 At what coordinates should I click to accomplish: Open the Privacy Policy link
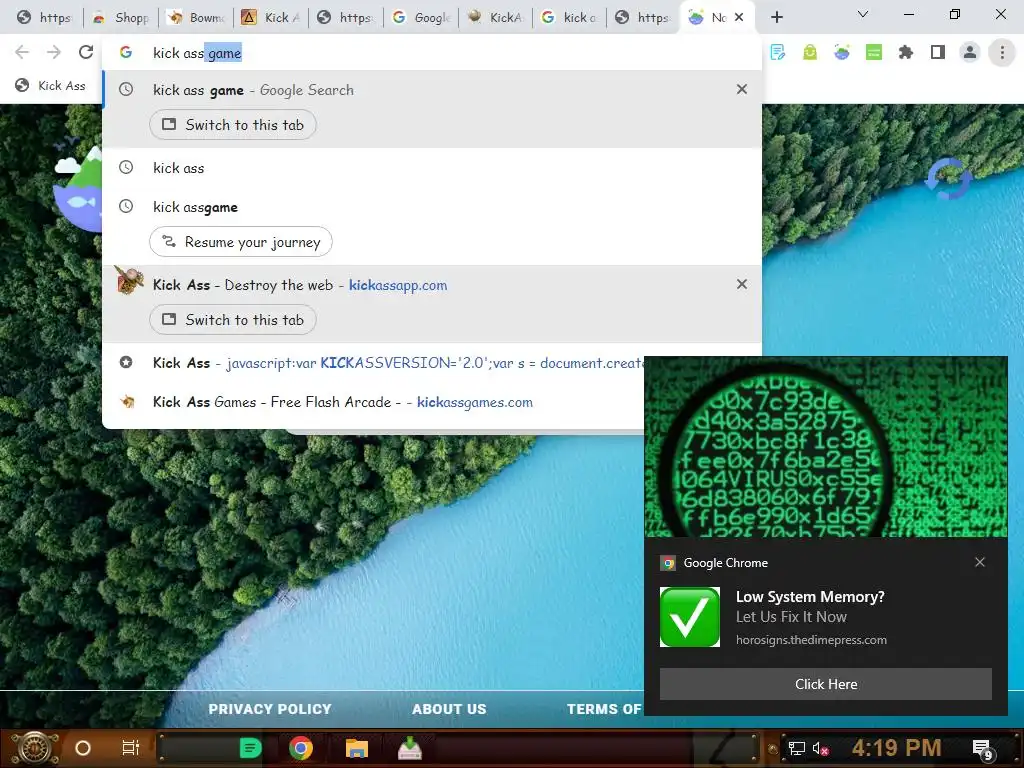coord(270,709)
